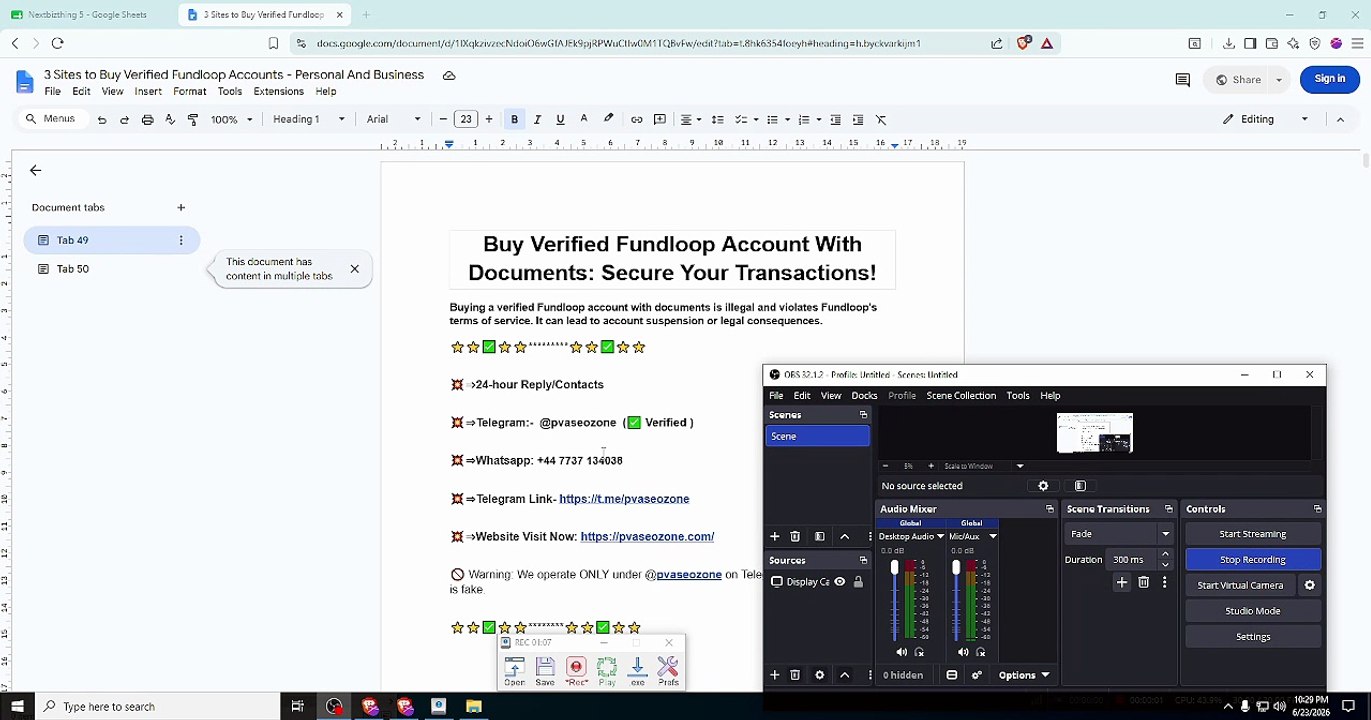
Task: Close the document tabs sidebar arrow
Action: click(x=35, y=171)
